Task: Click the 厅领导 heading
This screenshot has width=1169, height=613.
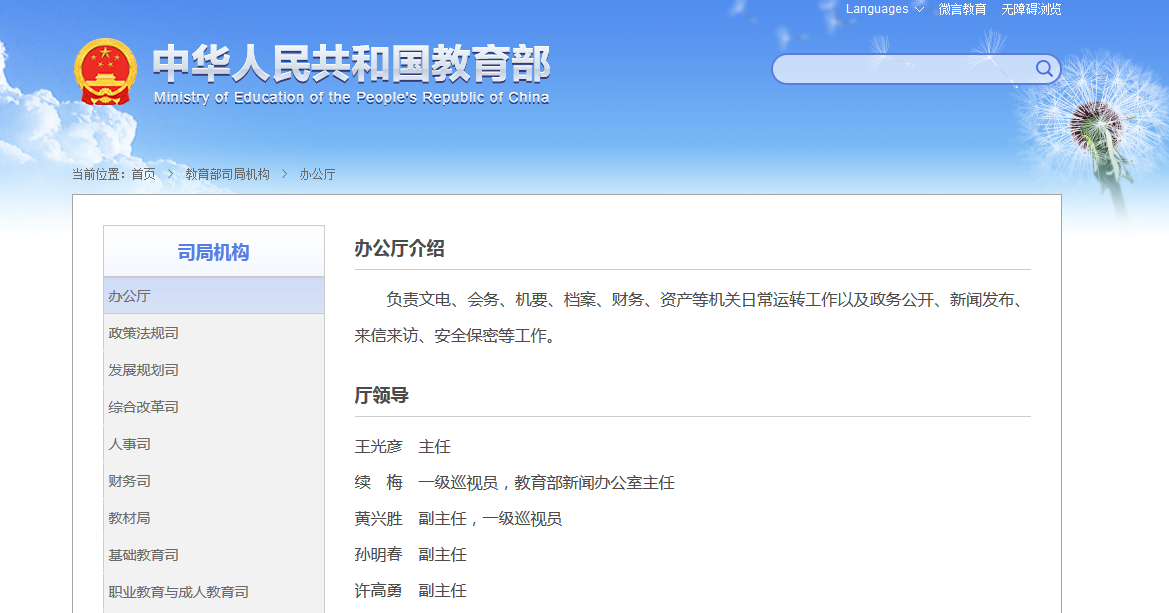Action: 382,395
